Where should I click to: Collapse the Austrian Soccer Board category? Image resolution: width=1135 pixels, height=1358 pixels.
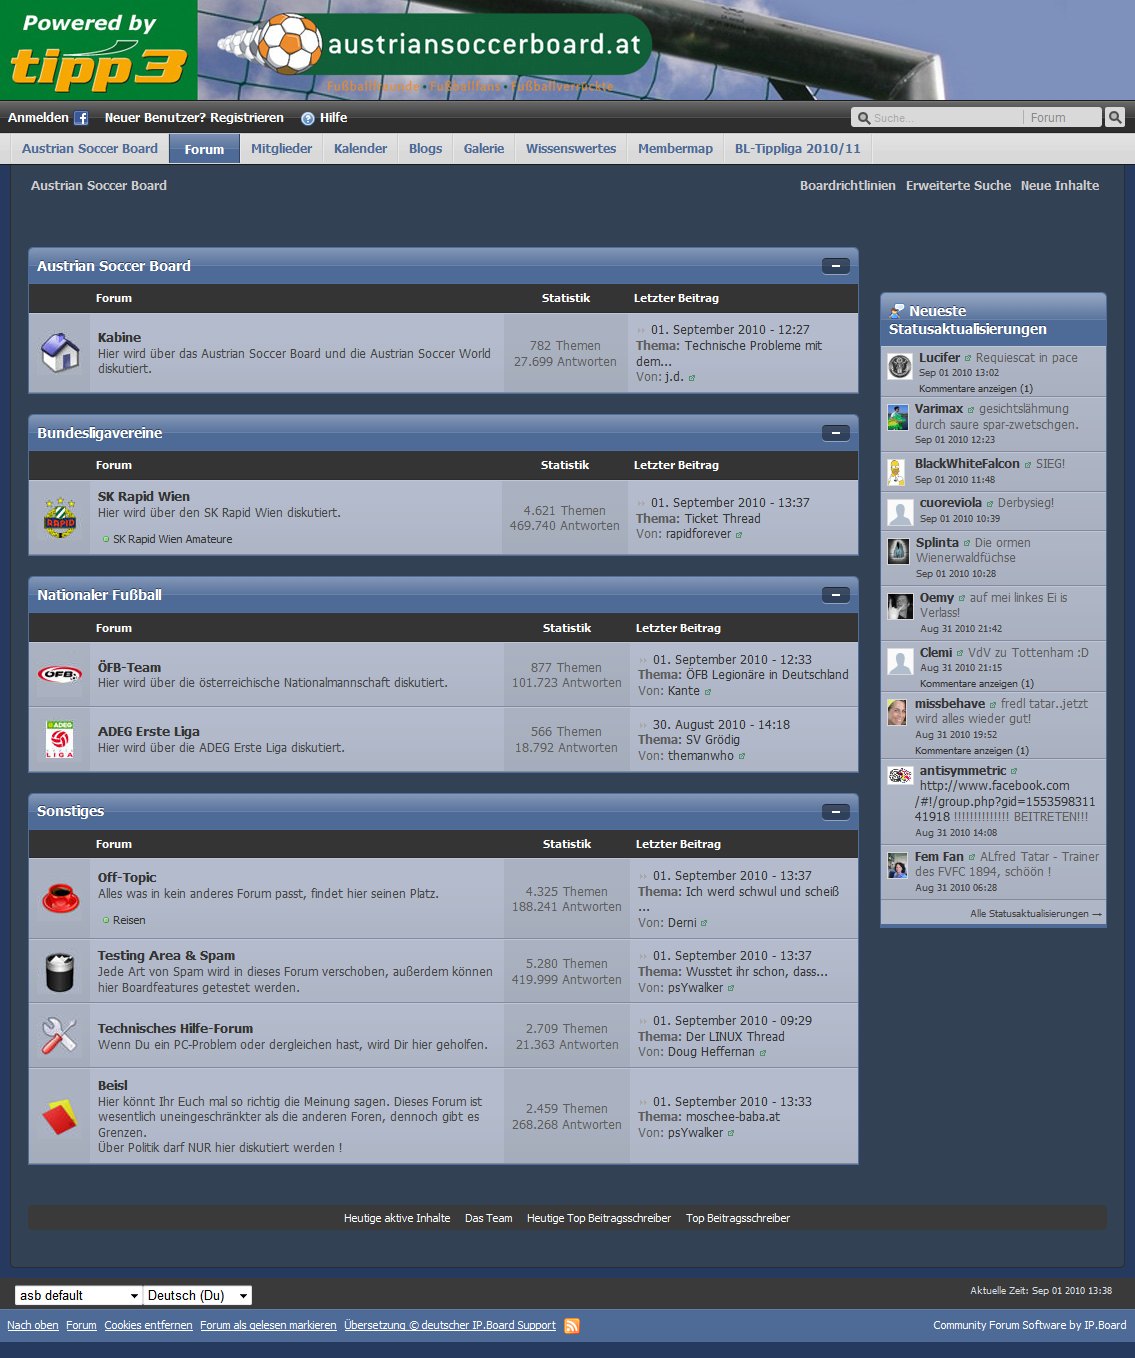coord(835,266)
